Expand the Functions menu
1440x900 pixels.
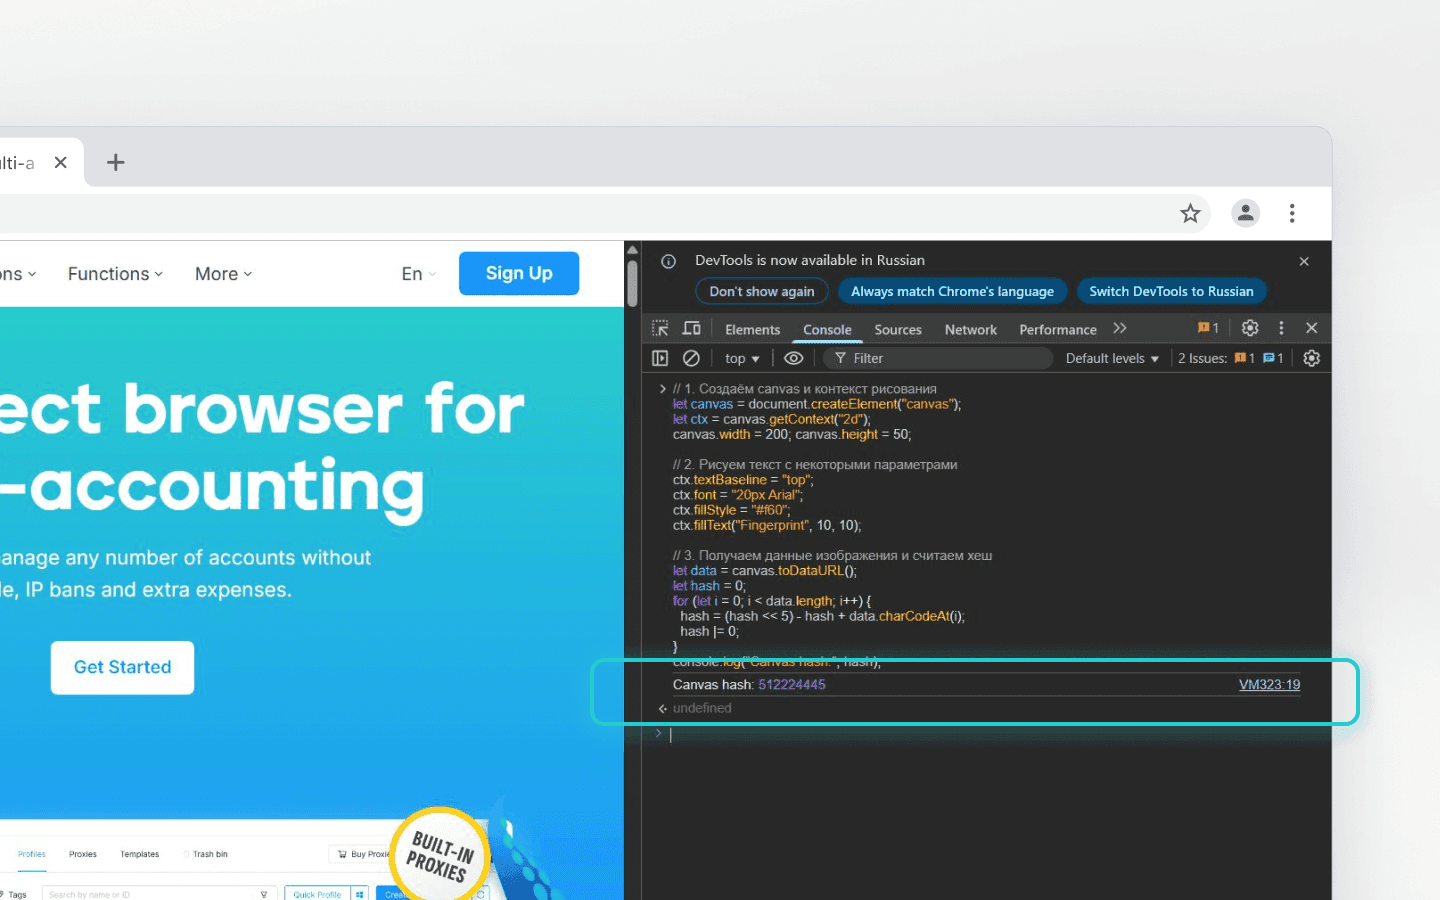tap(115, 274)
